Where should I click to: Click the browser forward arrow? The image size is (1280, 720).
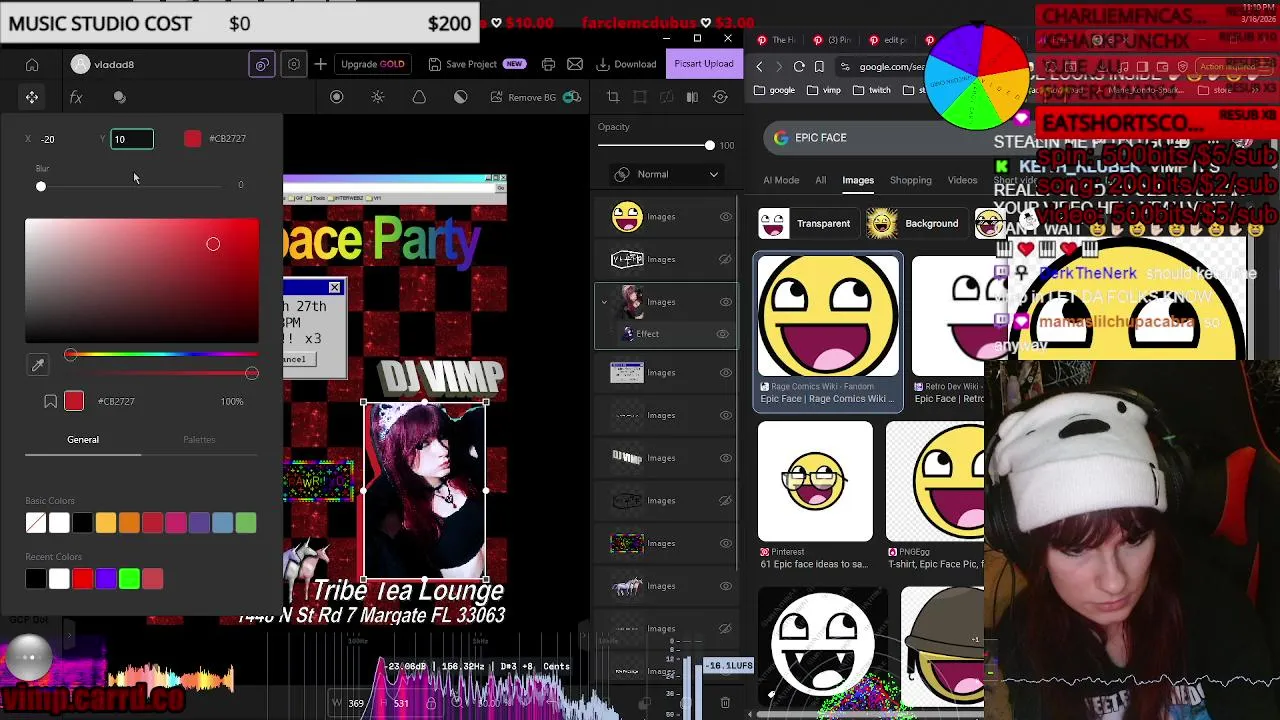779,66
